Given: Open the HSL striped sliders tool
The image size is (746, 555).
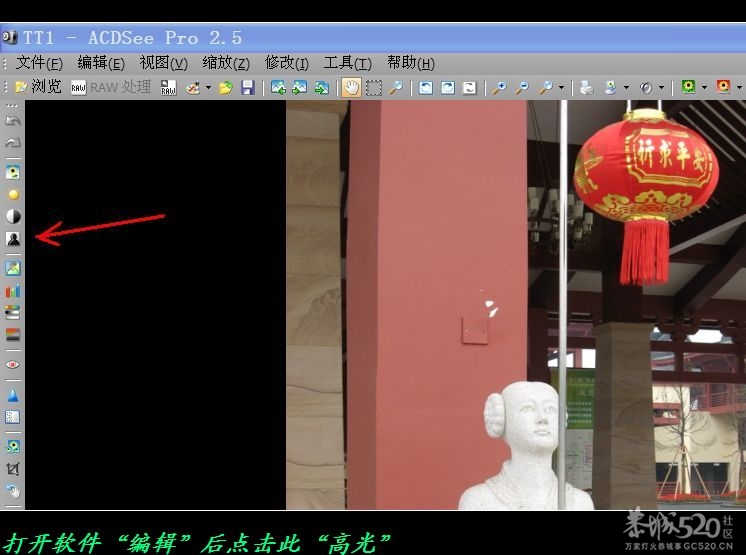Looking at the screenshot, I should [13, 312].
